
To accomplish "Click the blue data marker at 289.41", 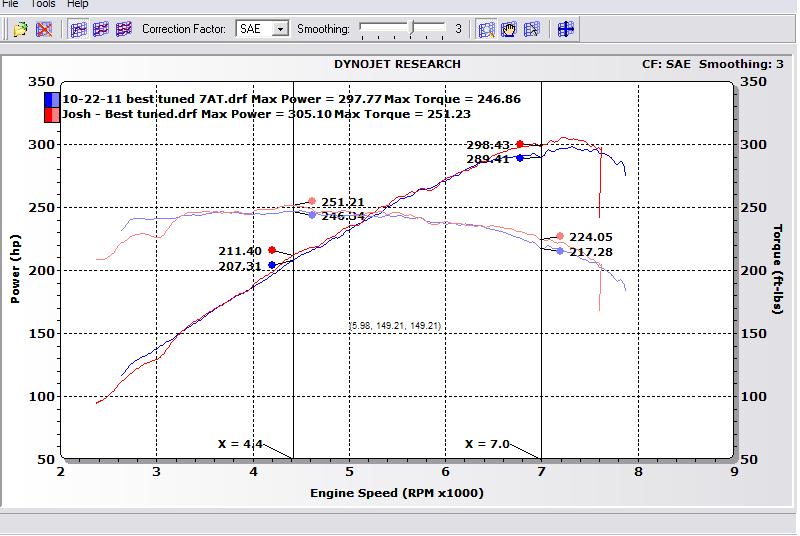I will 520,158.
